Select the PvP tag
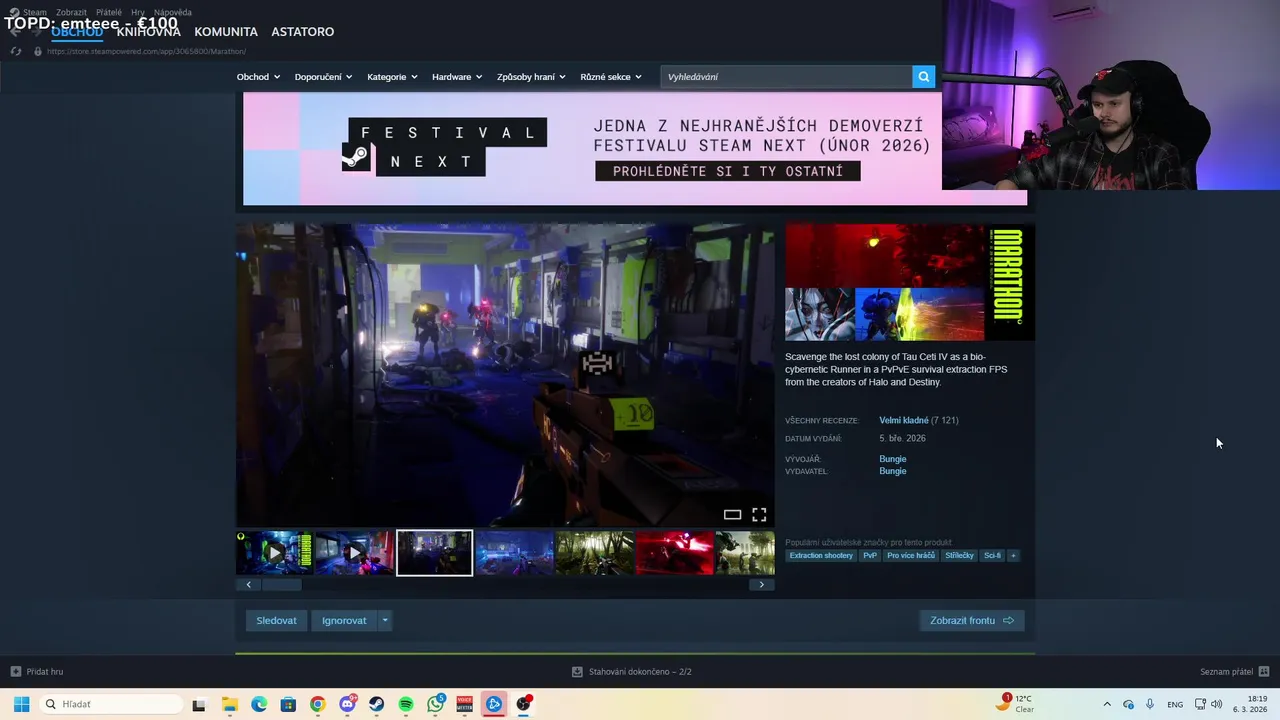 pyautogui.click(x=870, y=556)
